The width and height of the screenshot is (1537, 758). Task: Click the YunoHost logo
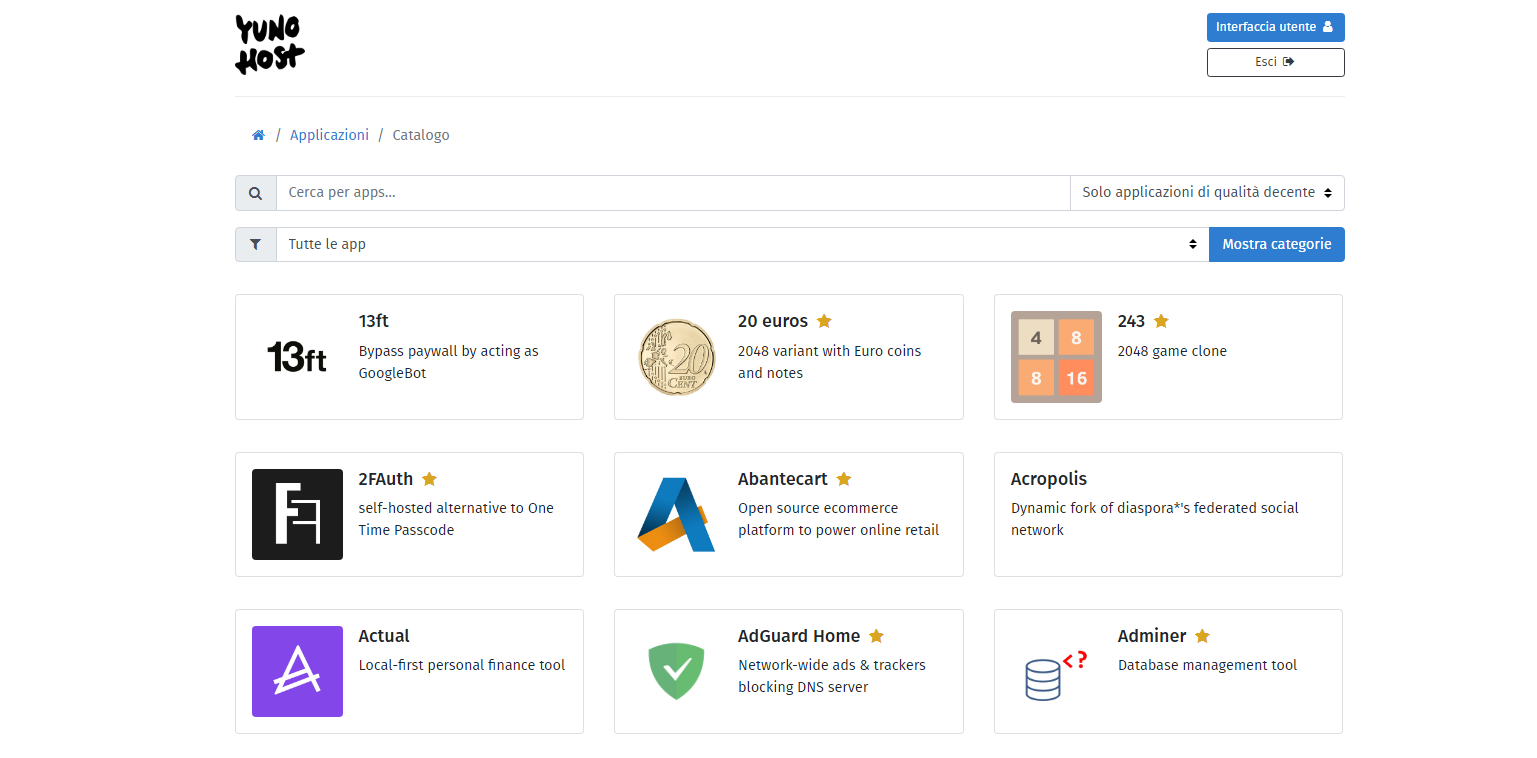268,44
